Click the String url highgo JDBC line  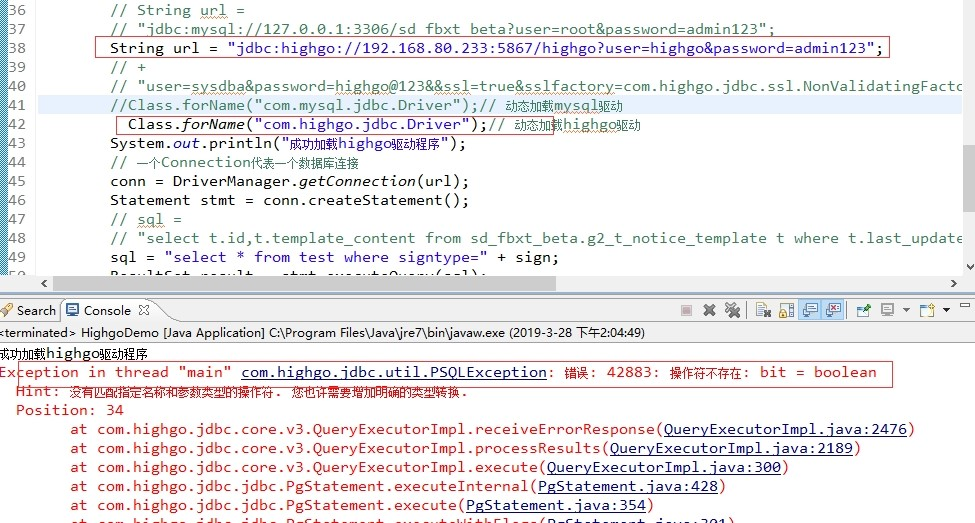496,49
